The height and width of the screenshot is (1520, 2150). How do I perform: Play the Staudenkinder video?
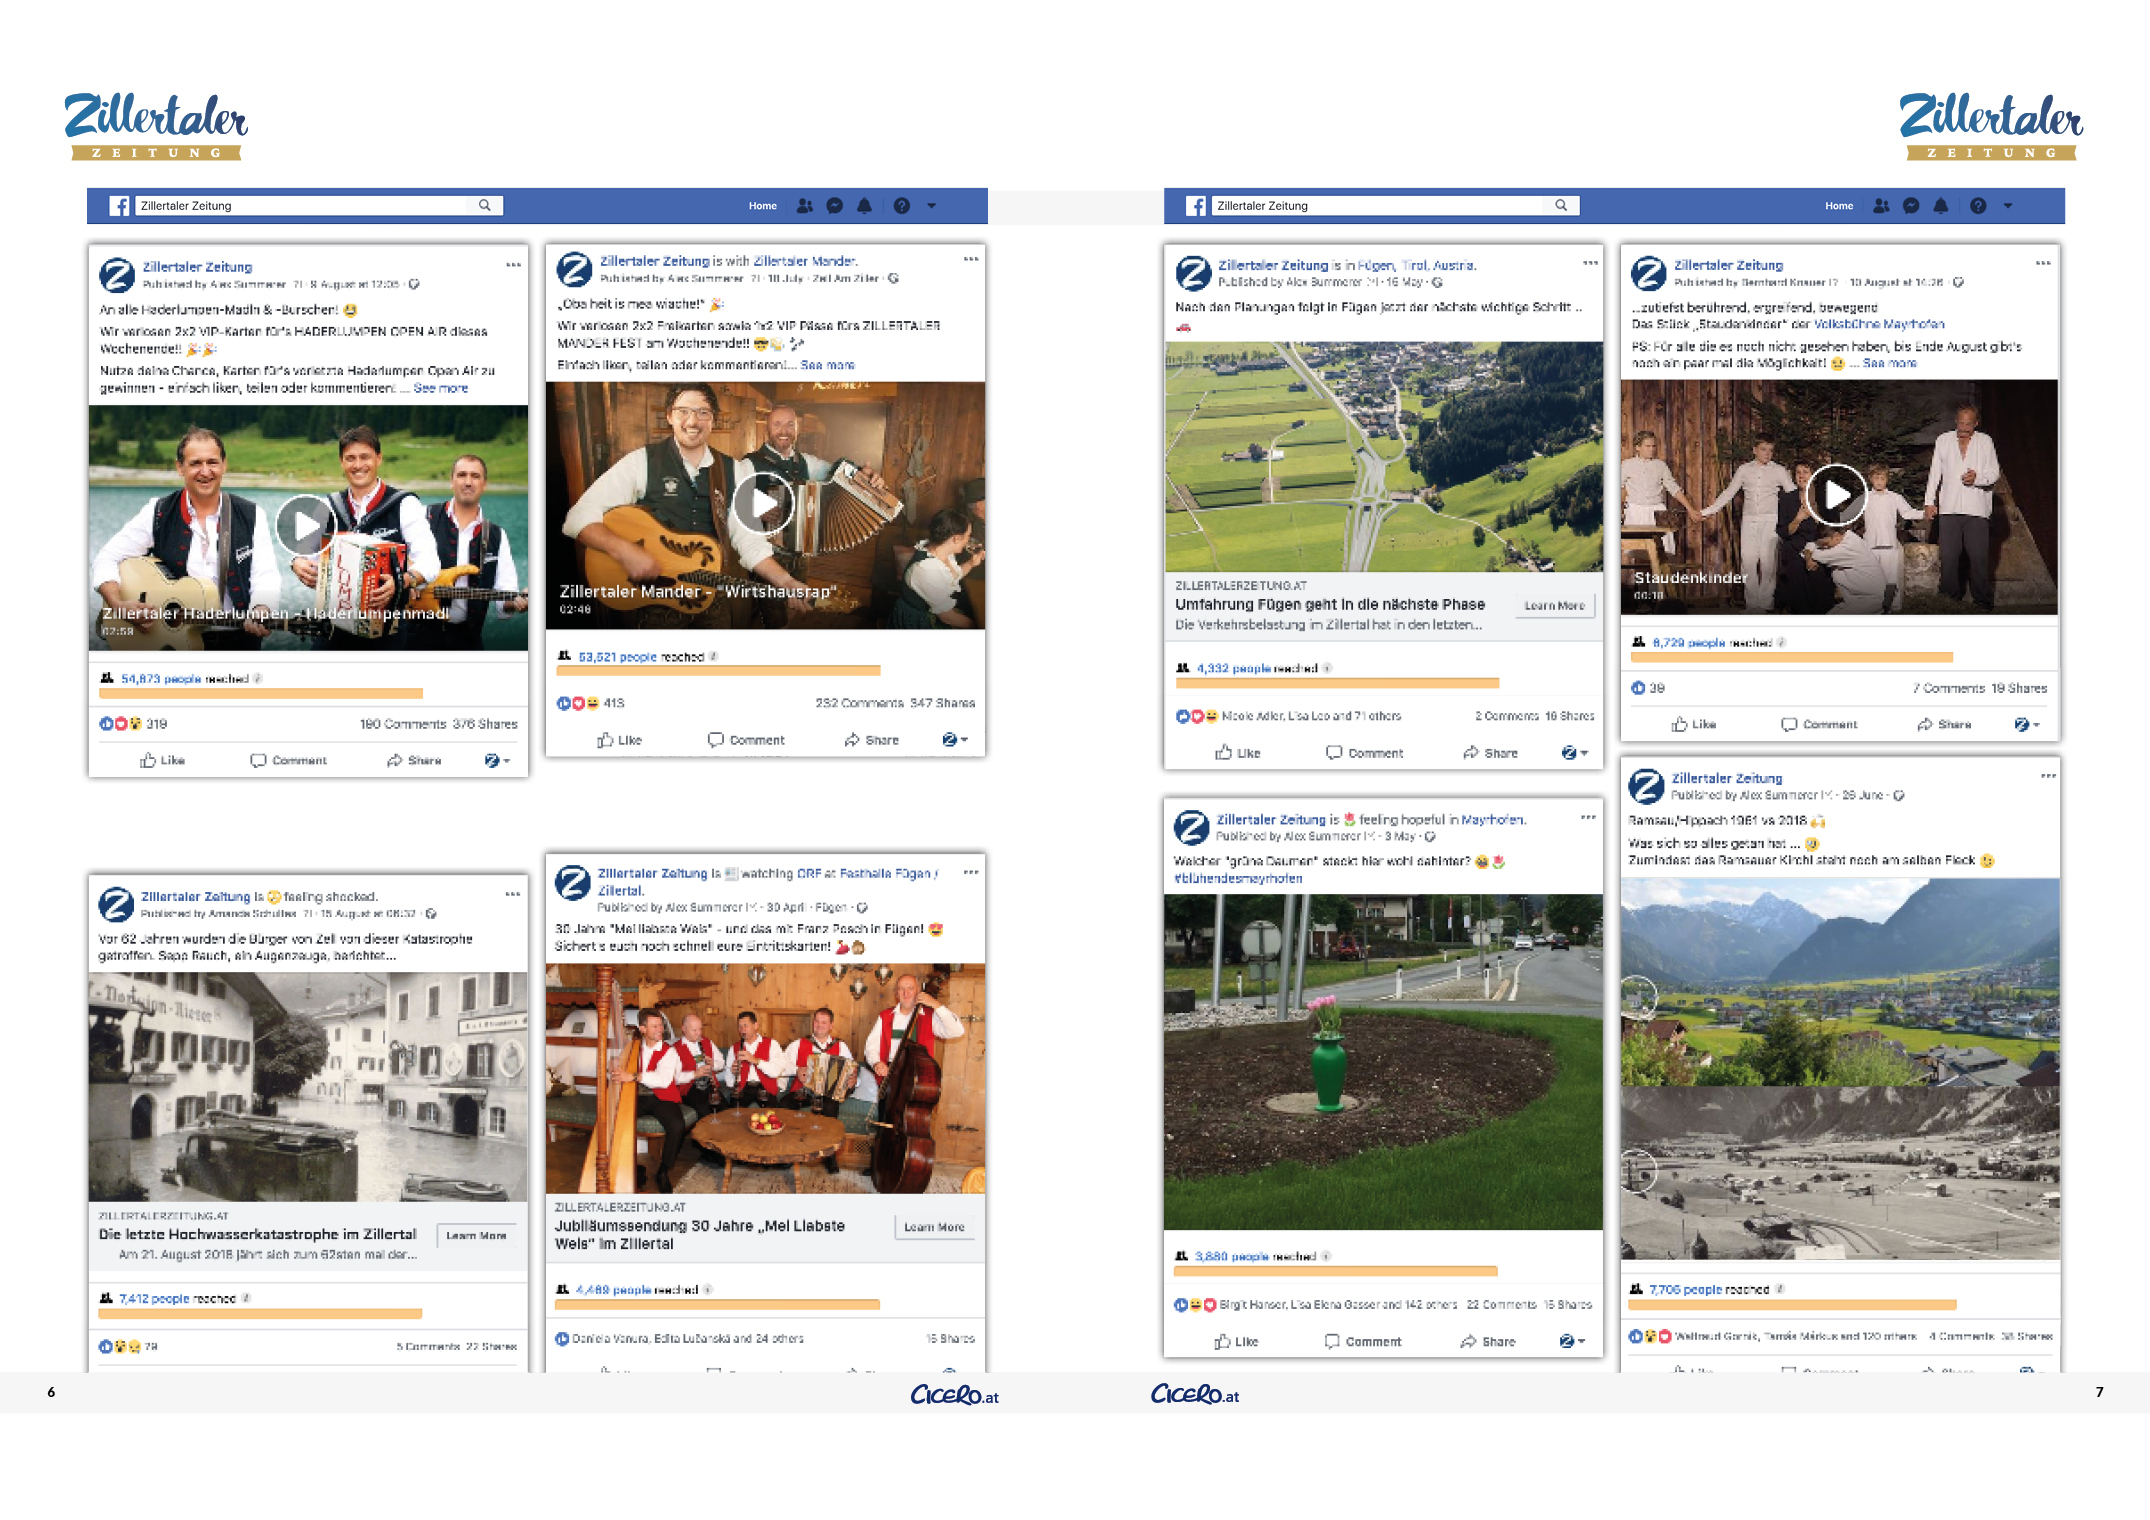point(1836,494)
